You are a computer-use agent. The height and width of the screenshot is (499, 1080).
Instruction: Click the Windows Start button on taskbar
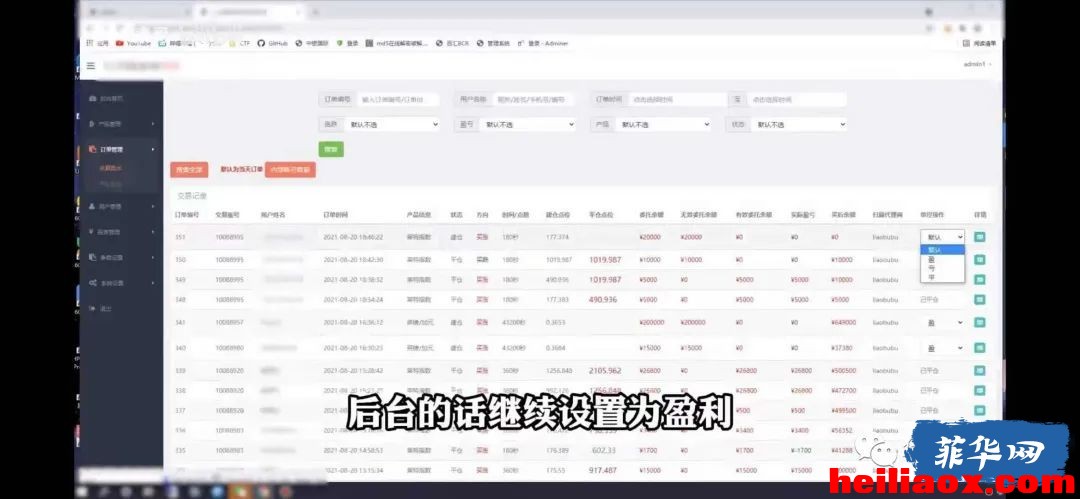pyautogui.click(x=83, y=492)
